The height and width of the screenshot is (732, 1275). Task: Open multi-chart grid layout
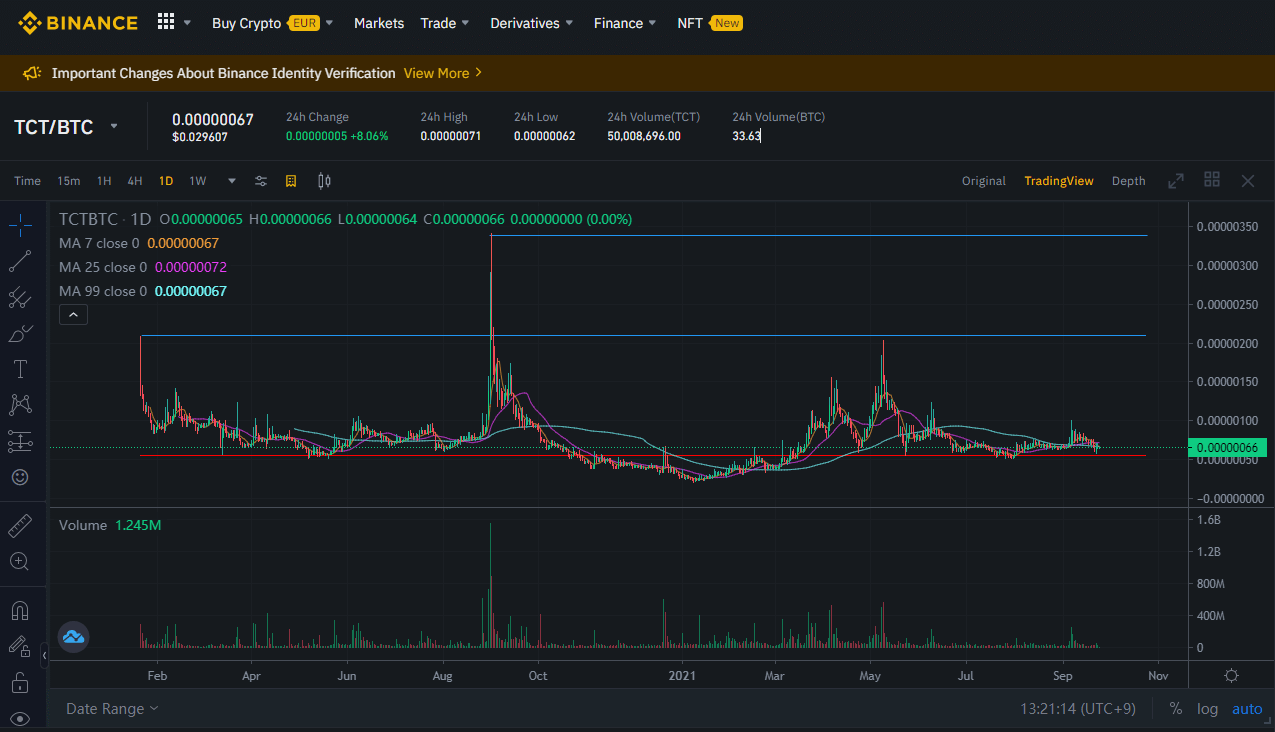coord(1212,180)
